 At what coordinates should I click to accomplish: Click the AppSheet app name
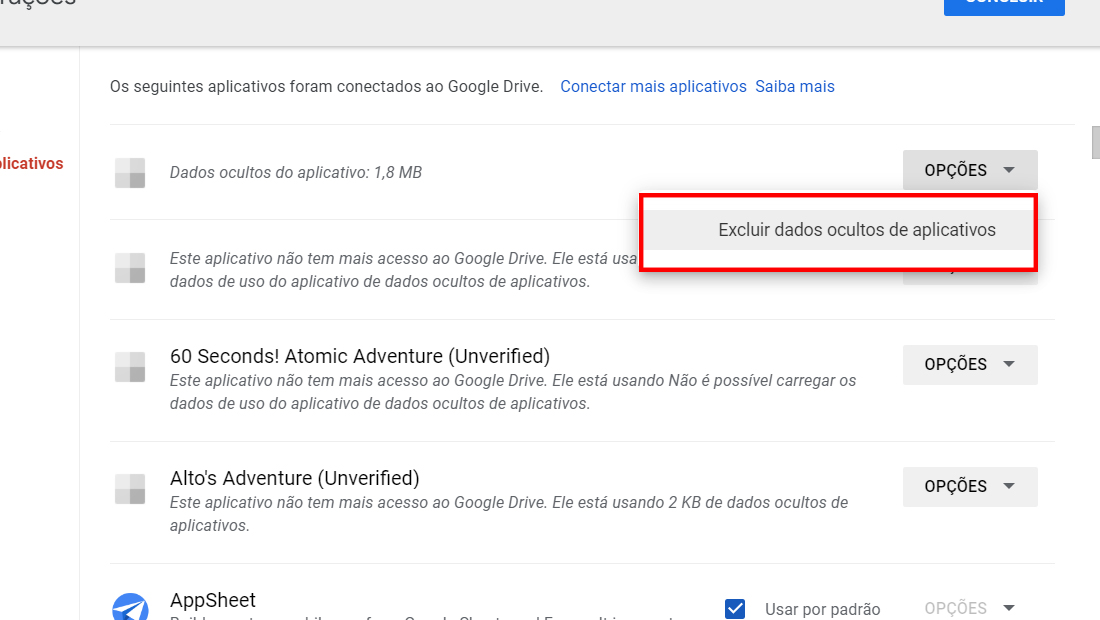click(213, 600)
